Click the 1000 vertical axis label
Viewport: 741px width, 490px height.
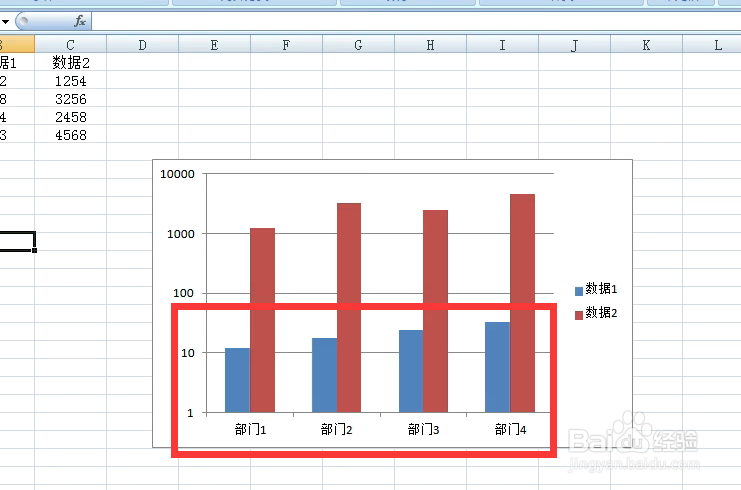(x=181, y=234)
